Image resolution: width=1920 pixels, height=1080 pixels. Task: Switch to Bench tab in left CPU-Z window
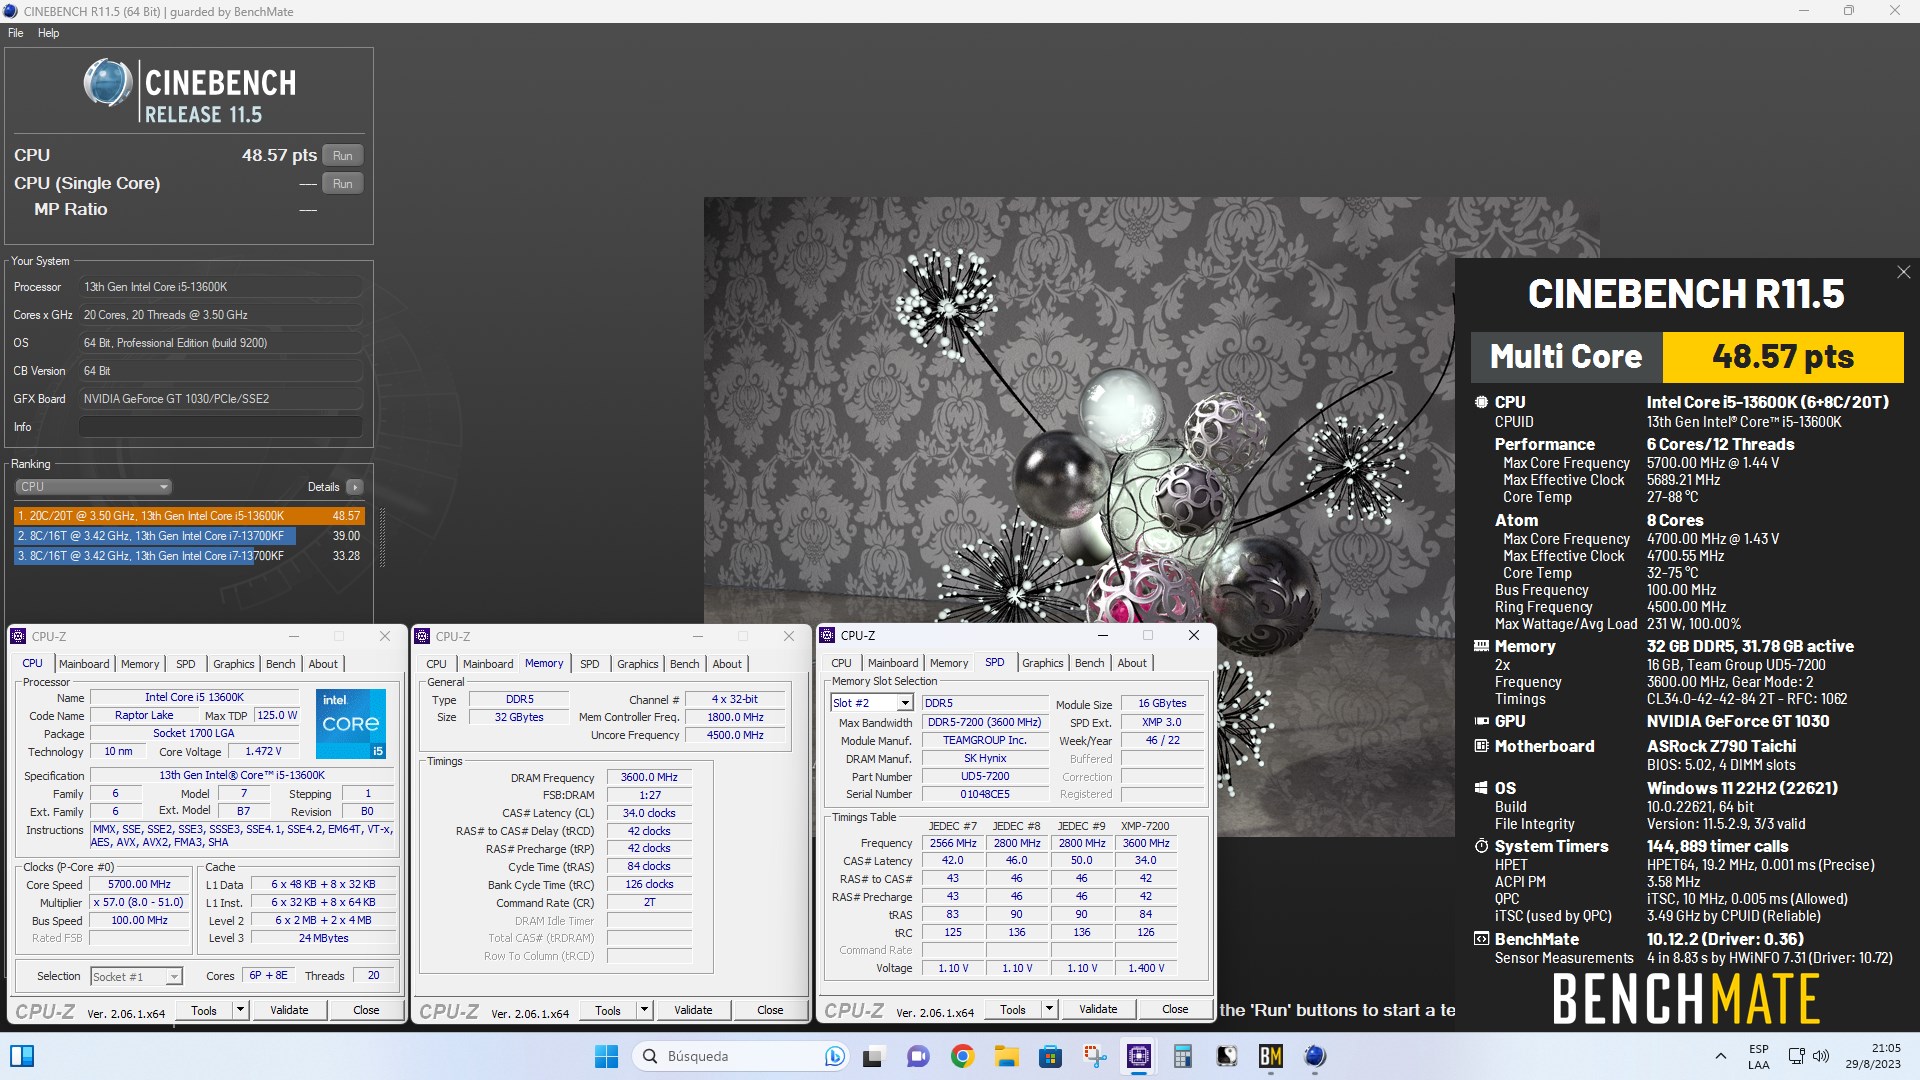[281, 664]
